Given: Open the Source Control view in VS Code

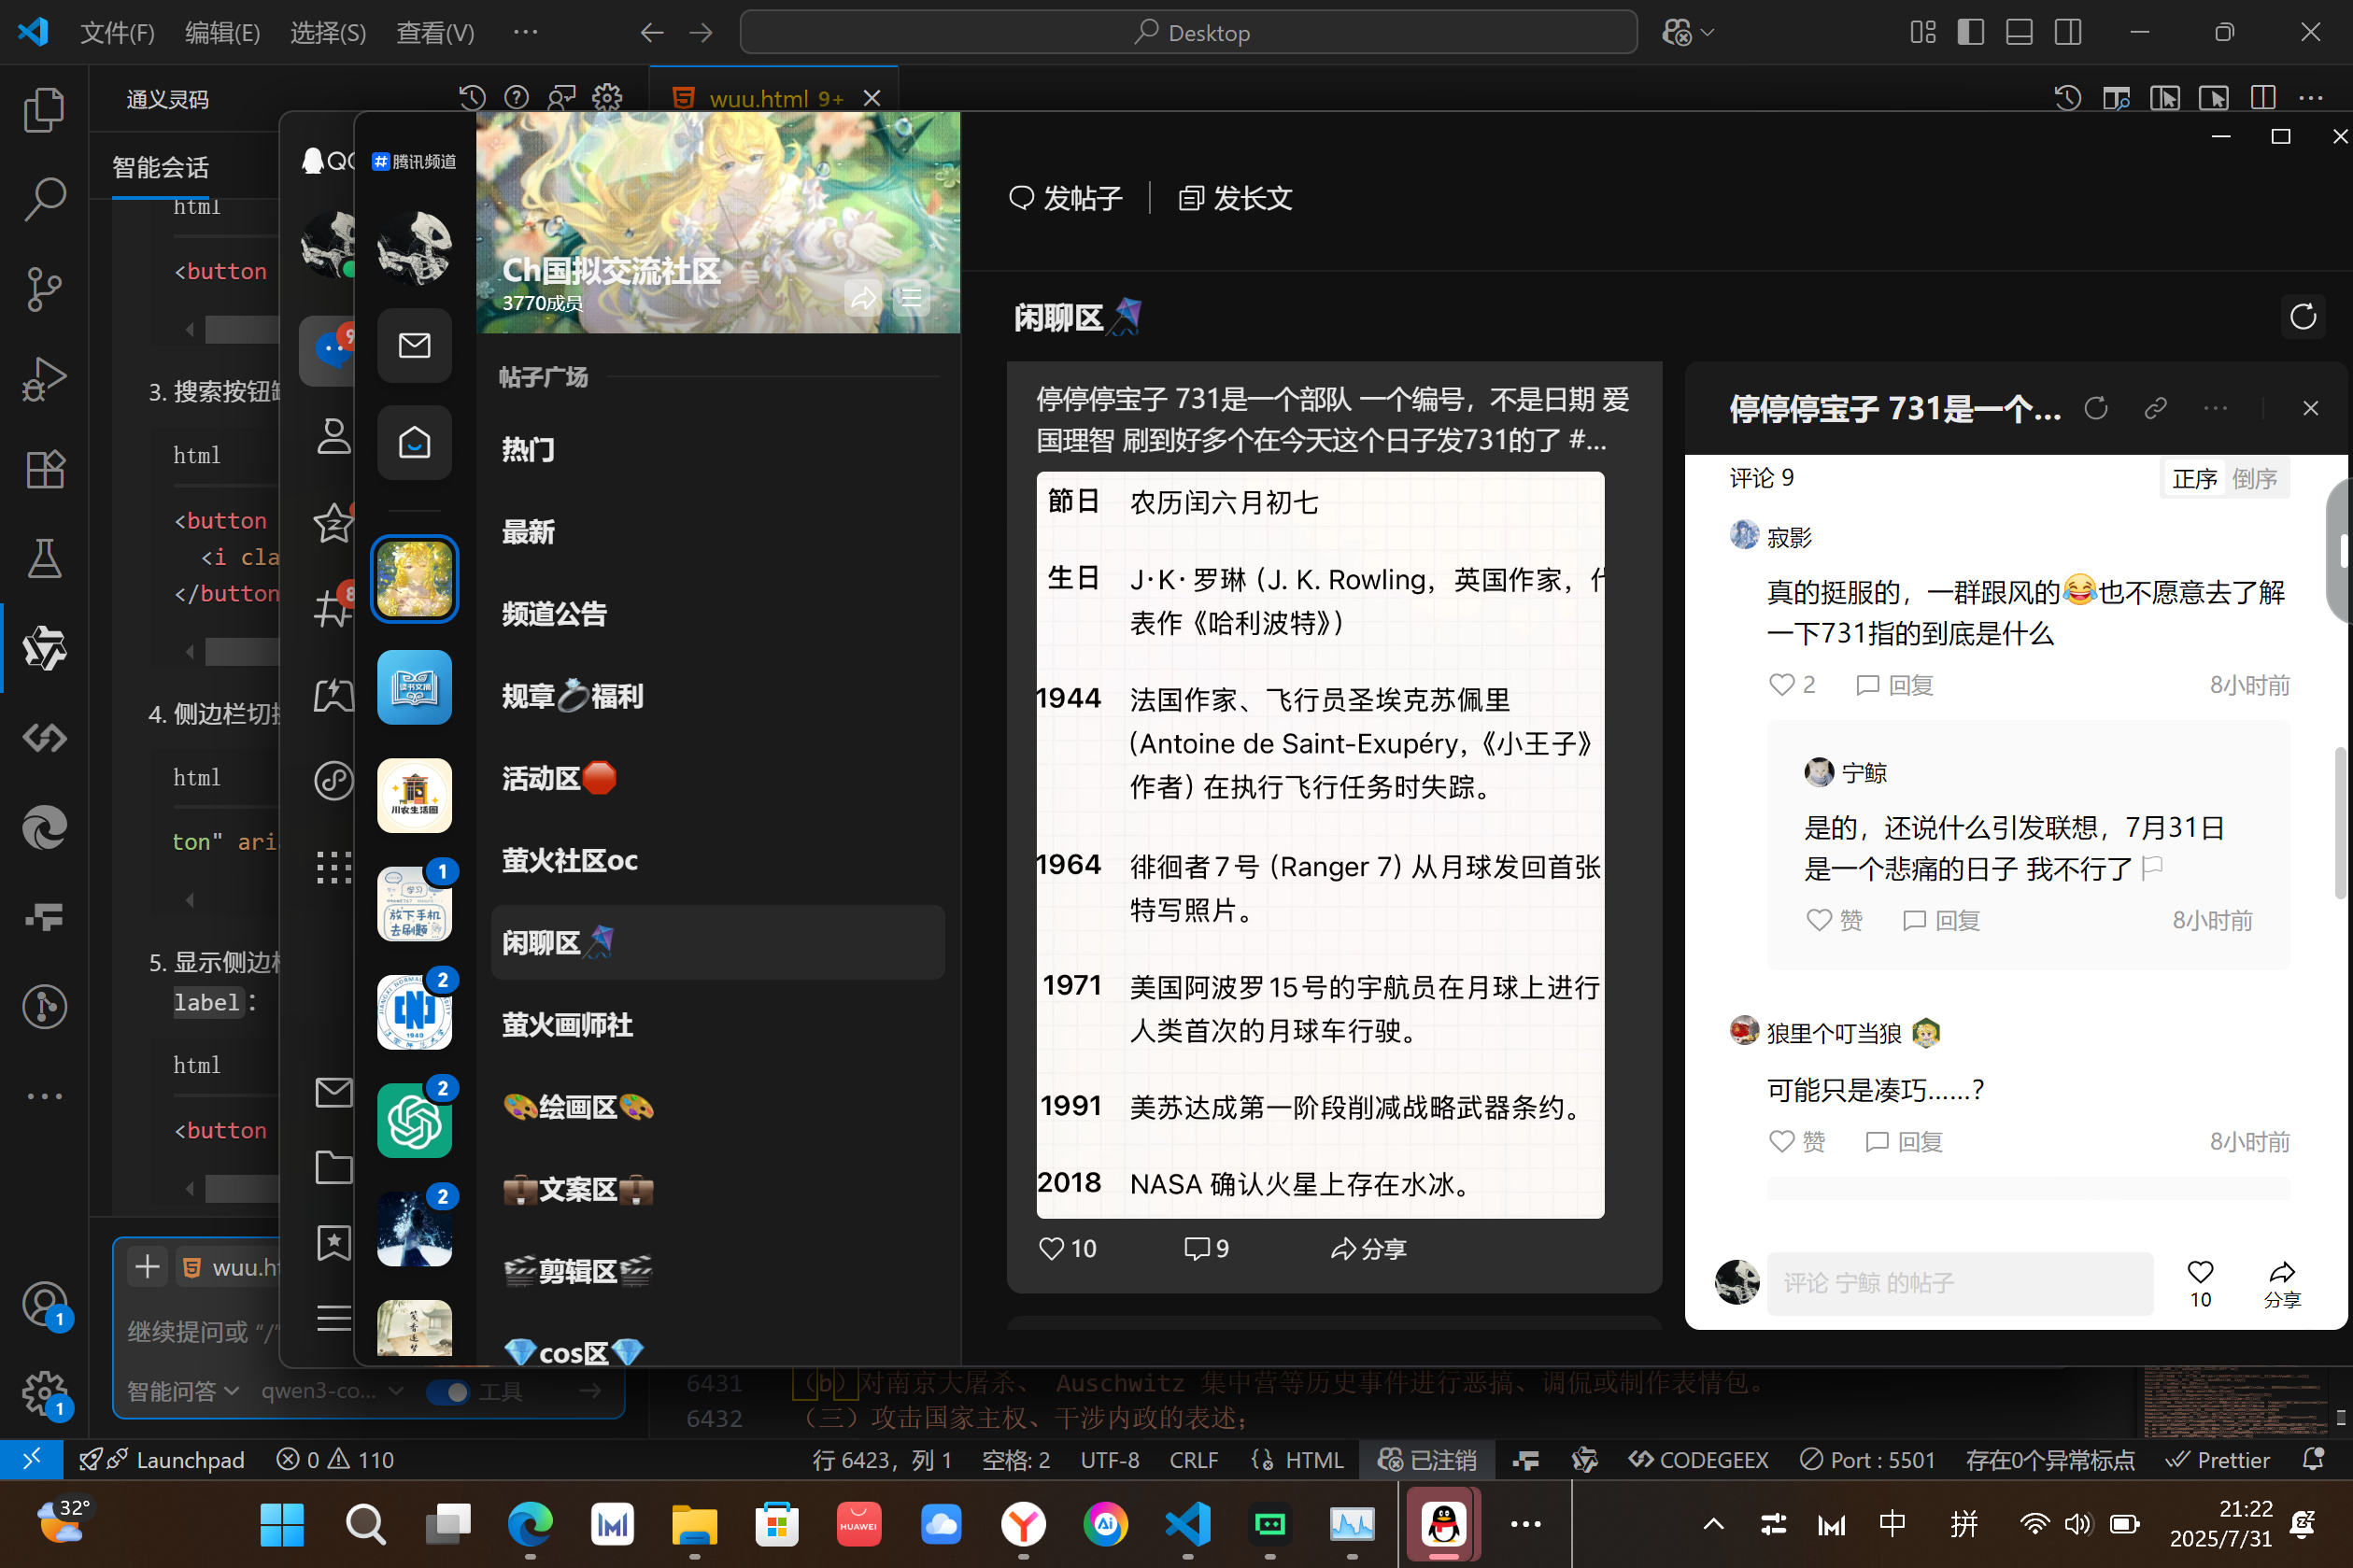Looking at the screenshot, I should tap(44, 289).
